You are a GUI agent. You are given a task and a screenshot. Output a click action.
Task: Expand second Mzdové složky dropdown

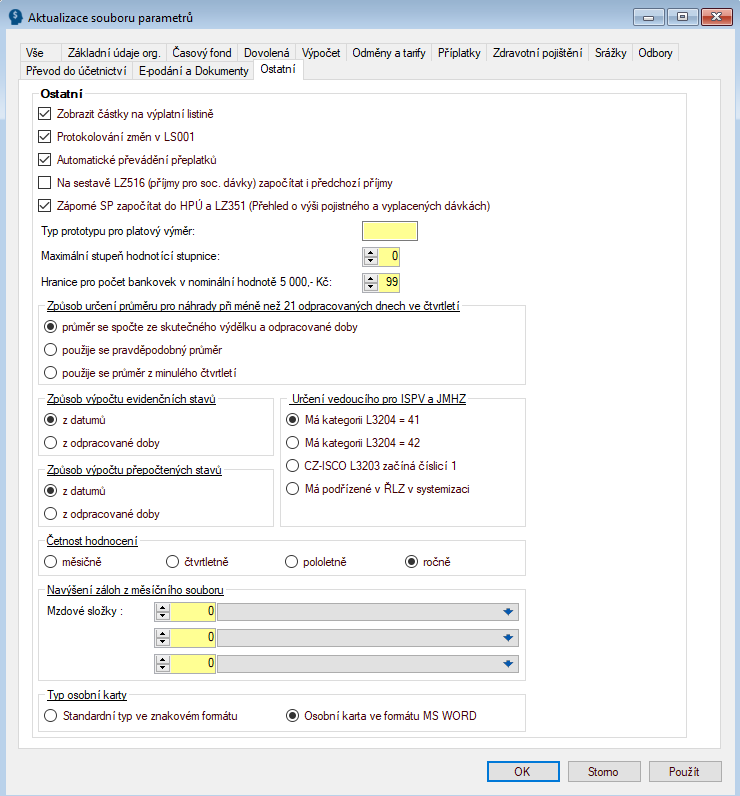pyautogui.click(x=508, y=637)
